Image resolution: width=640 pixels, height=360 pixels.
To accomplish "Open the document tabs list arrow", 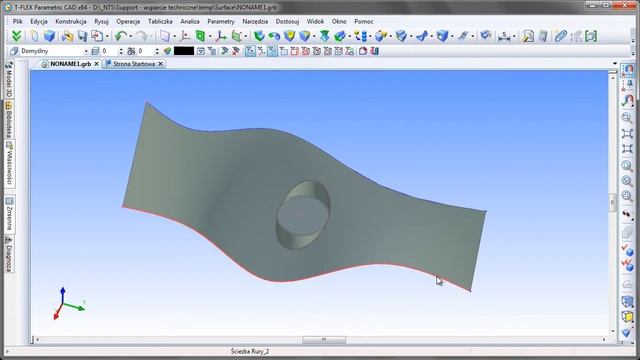I will click(615, 64).
